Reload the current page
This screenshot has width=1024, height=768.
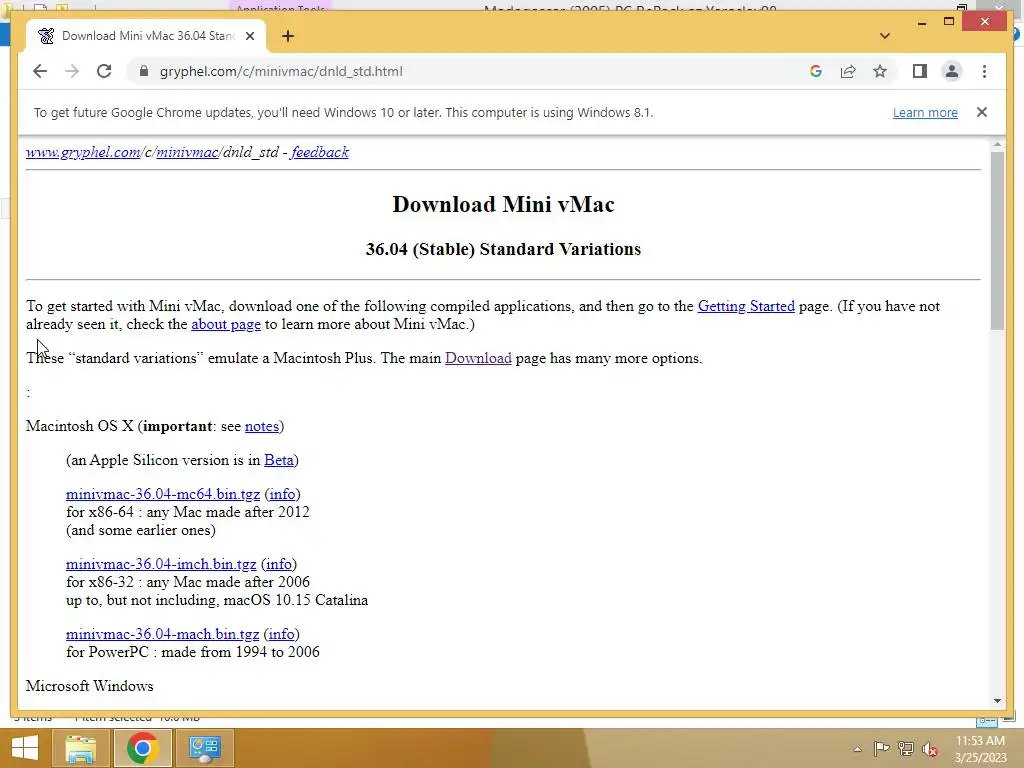104,71
